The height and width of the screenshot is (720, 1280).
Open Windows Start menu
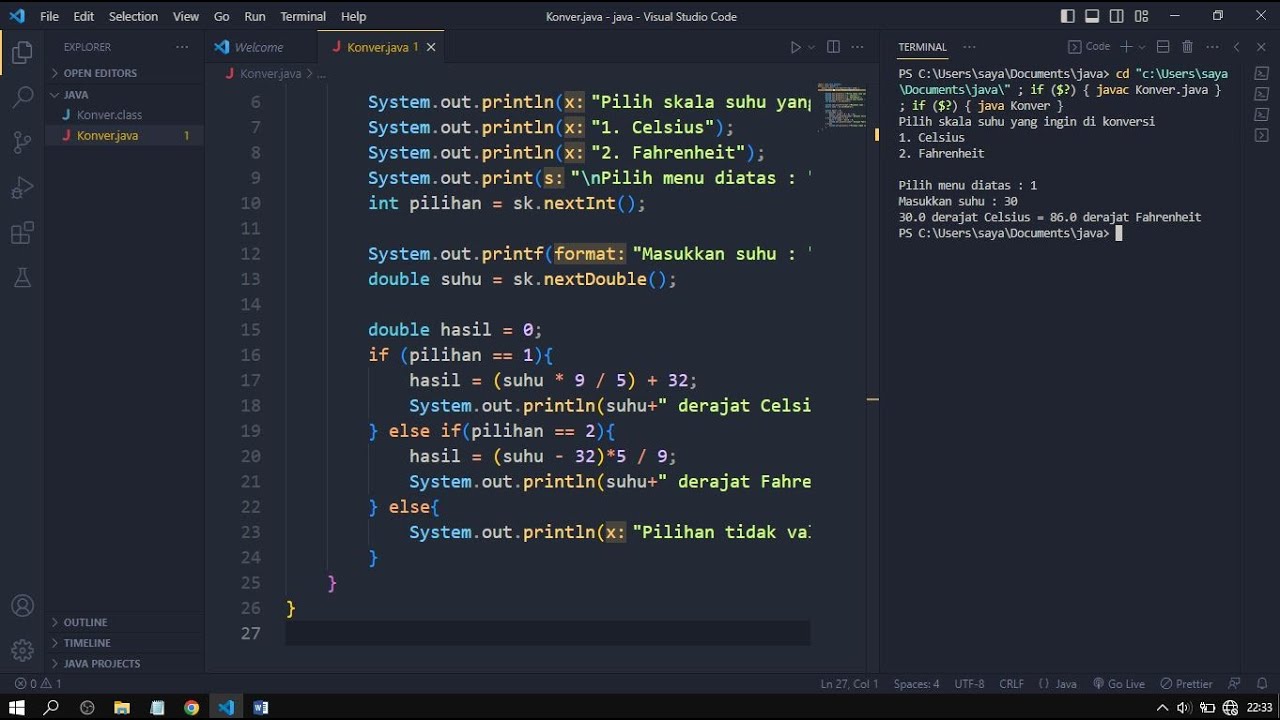(16, 707)
